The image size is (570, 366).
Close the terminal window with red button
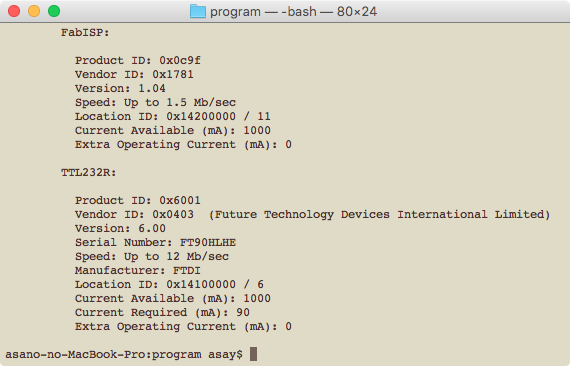point(14,11)
